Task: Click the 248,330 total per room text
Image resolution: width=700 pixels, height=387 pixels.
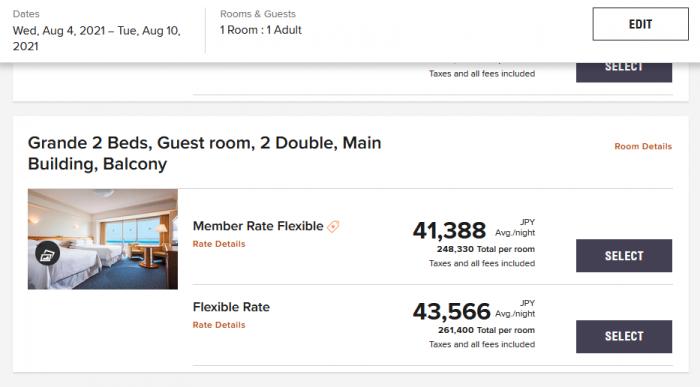Action: point(486,249)
